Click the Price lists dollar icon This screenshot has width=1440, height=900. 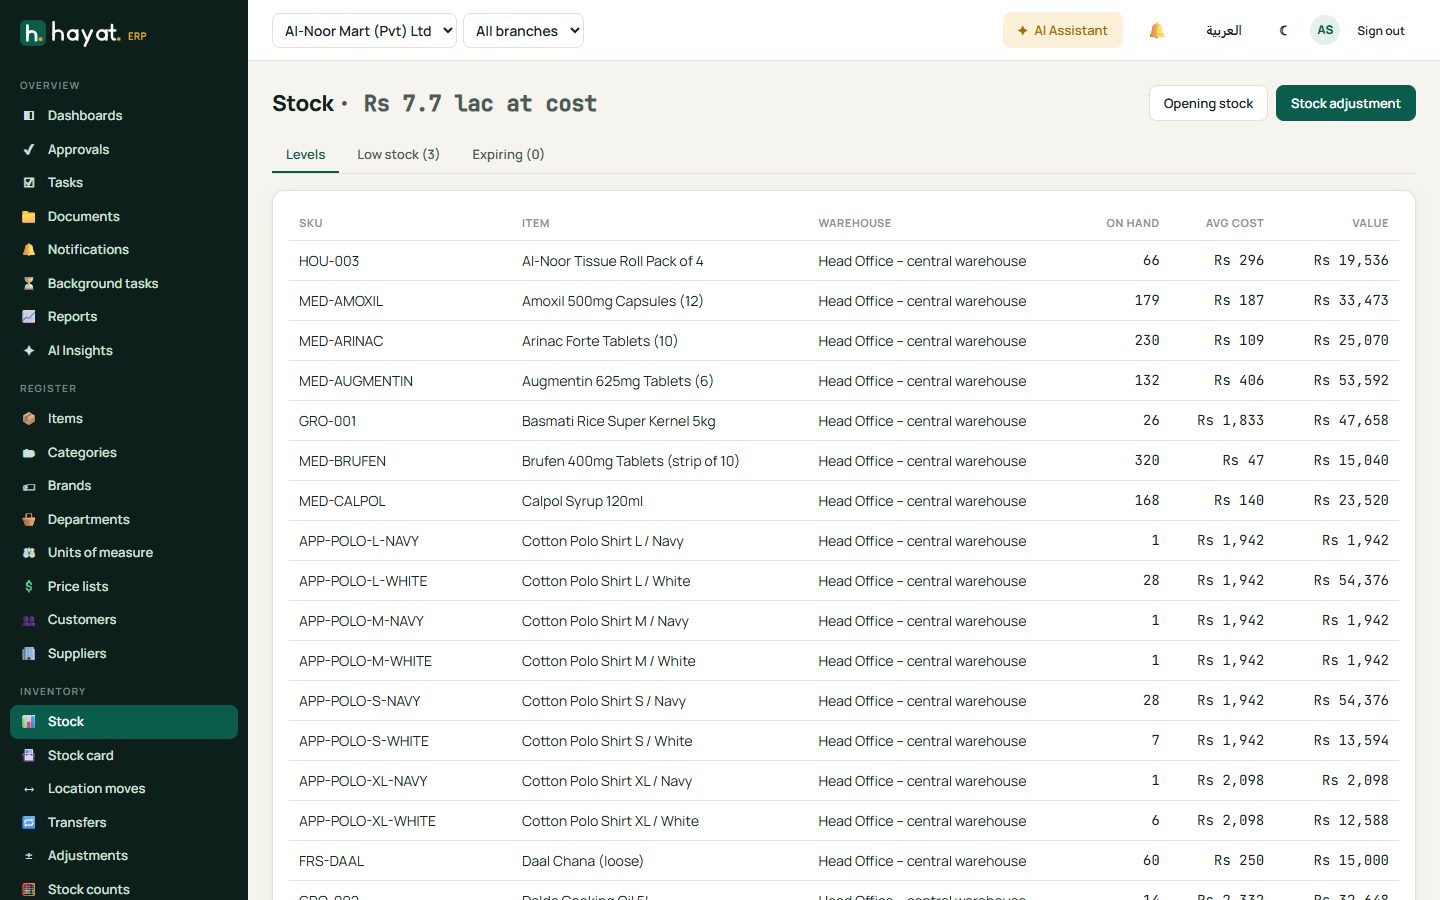(x=29, y=587)
